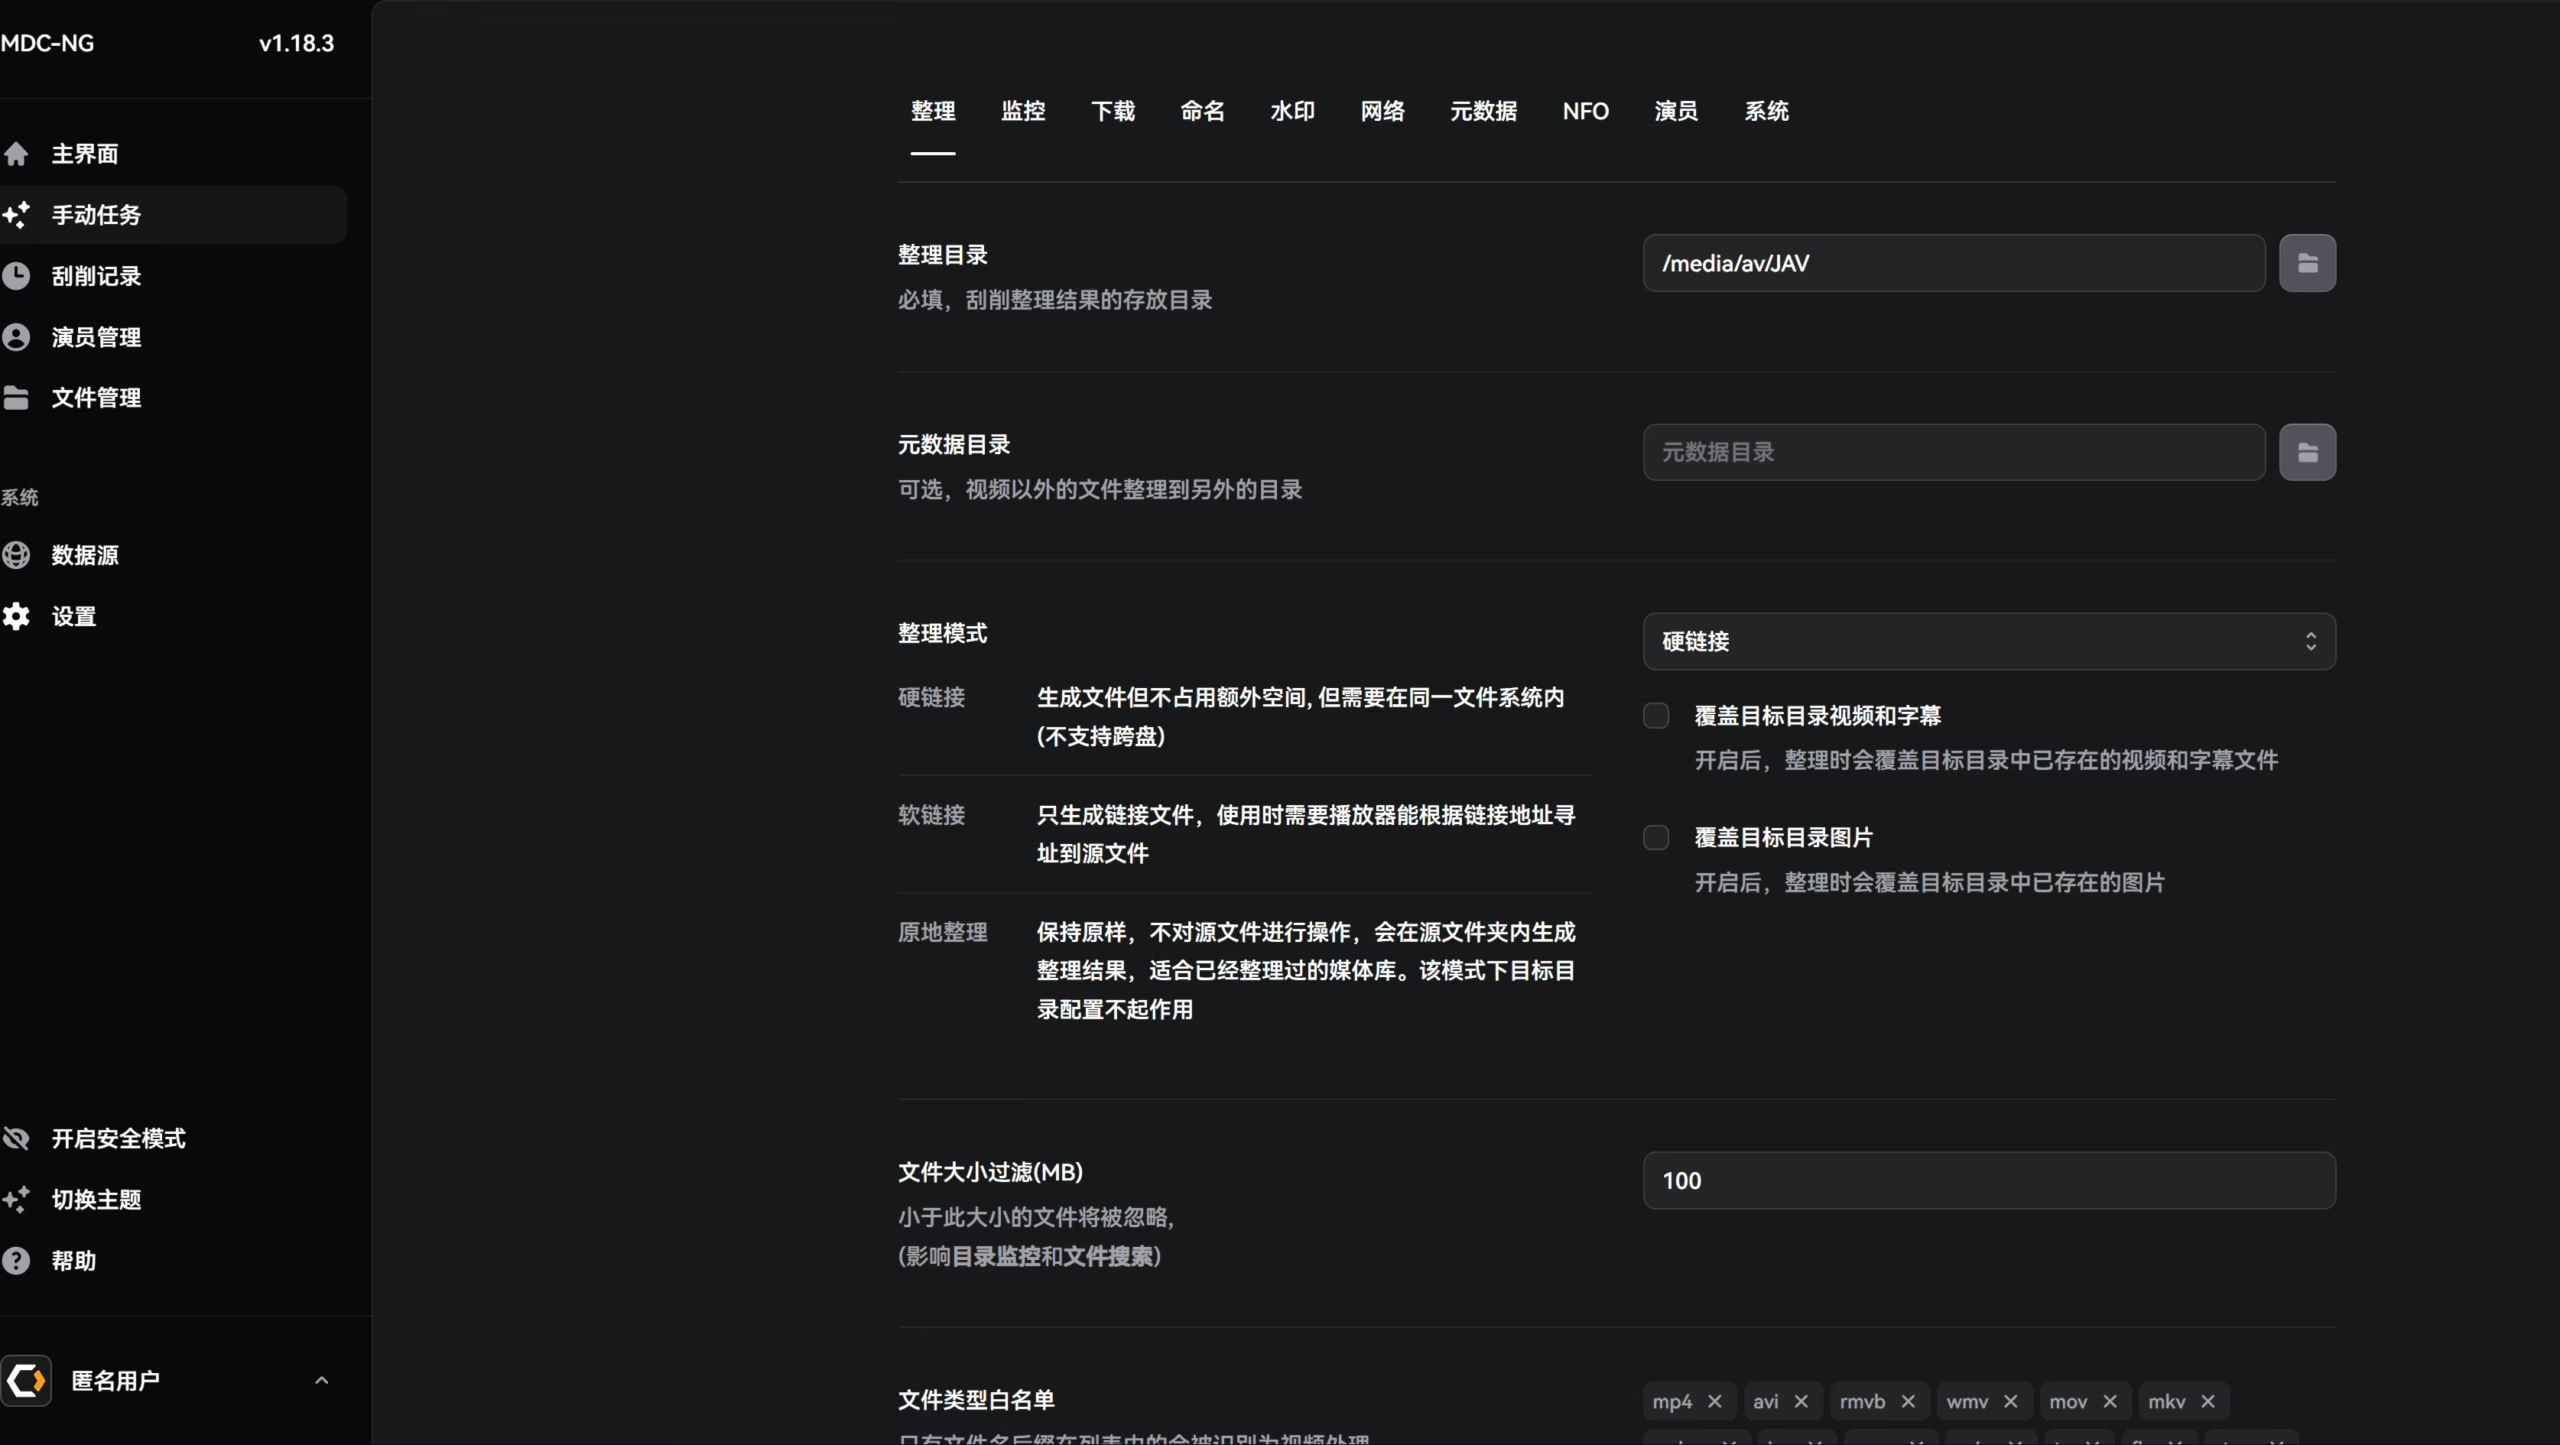Click the 文件大小过滤 input field
The image size is (2560, 1445).
pos(1988,1180)
